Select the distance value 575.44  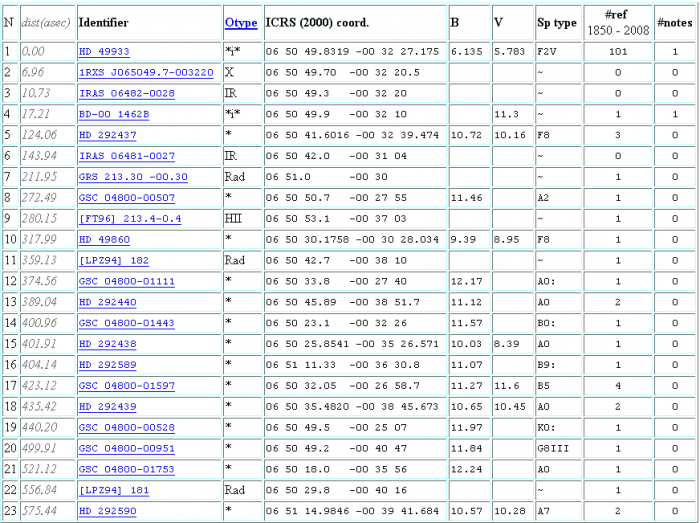tap(39, 511)
